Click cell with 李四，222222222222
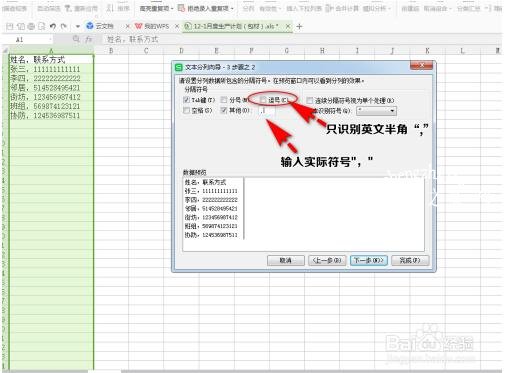This screenshot has height=373, width=505. point(51,78)
